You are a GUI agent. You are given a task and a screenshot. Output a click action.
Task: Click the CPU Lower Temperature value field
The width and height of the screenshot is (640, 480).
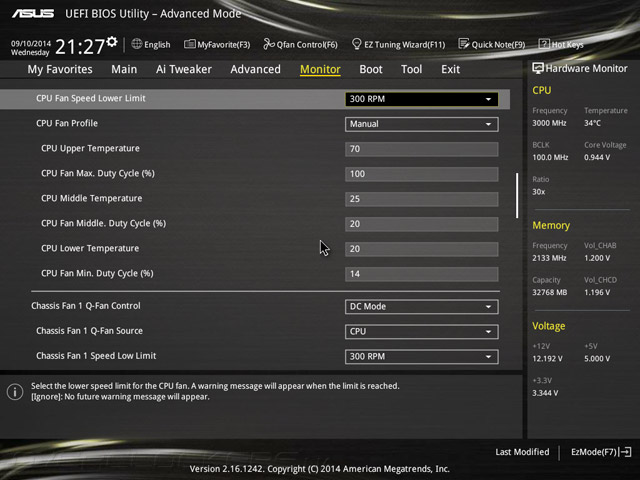tap(422, 249)
